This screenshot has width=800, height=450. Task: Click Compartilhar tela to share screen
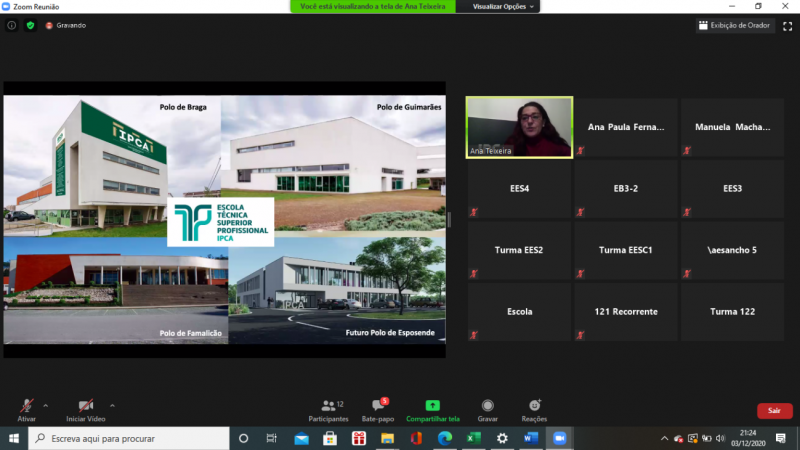coord(433,410)
